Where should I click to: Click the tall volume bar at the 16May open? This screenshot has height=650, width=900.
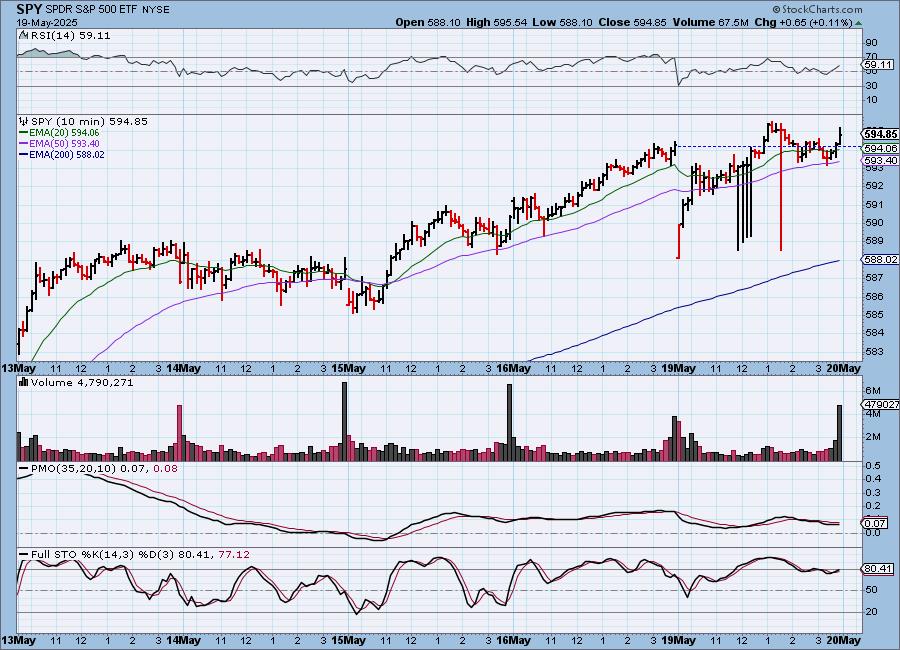pos(509,423)
